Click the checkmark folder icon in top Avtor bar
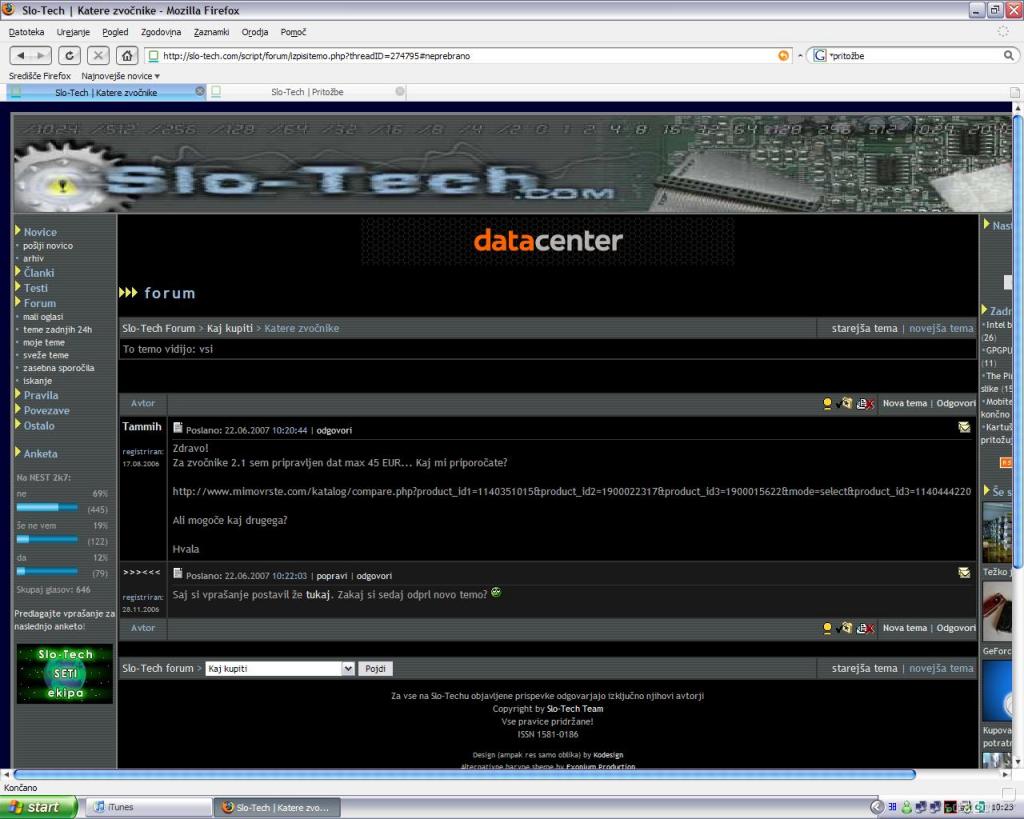The width and height of the screenshot is (1024, 819). coord(844,404)
